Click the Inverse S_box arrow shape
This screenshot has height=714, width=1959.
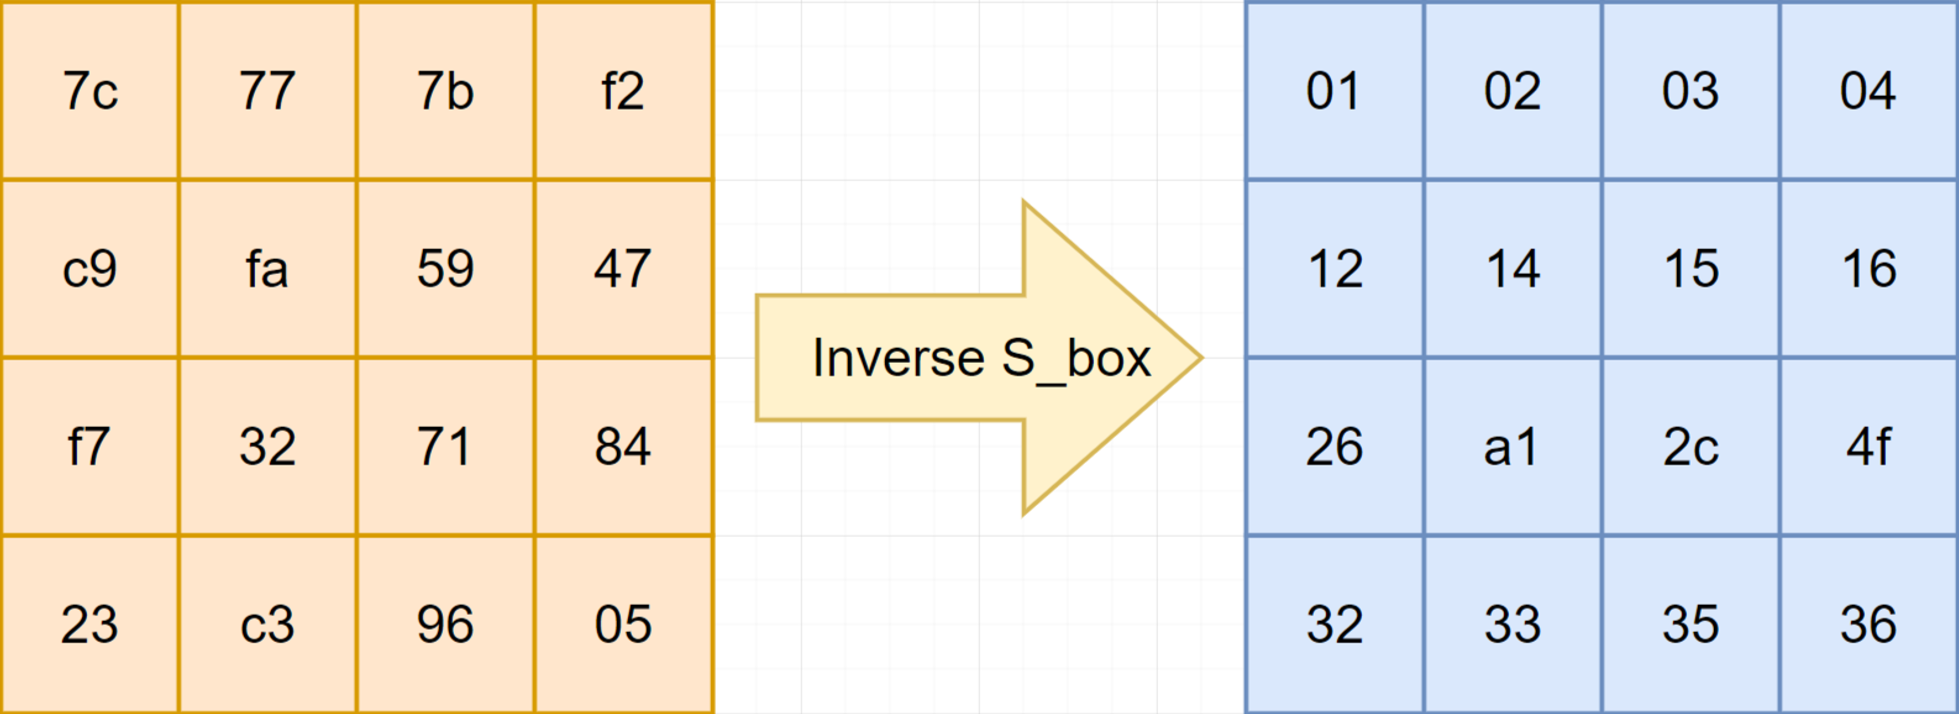coord(980,358)
